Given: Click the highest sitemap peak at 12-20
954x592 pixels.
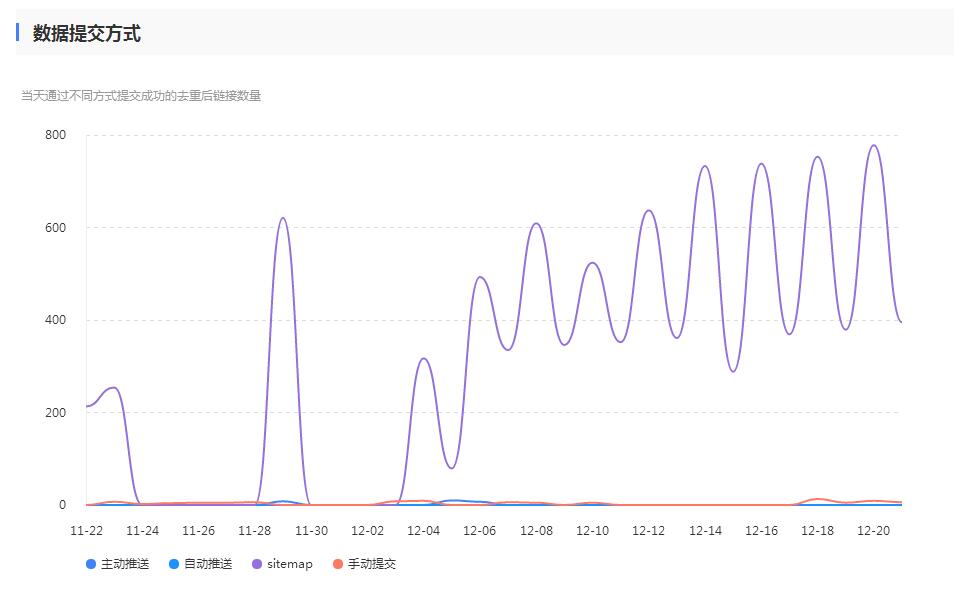Looking at the screenshot, I should point(874,145).
